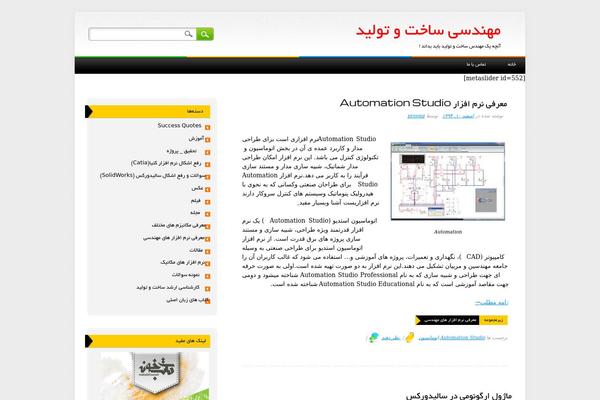
Task: Open the آموزش category
Action: 196,138
